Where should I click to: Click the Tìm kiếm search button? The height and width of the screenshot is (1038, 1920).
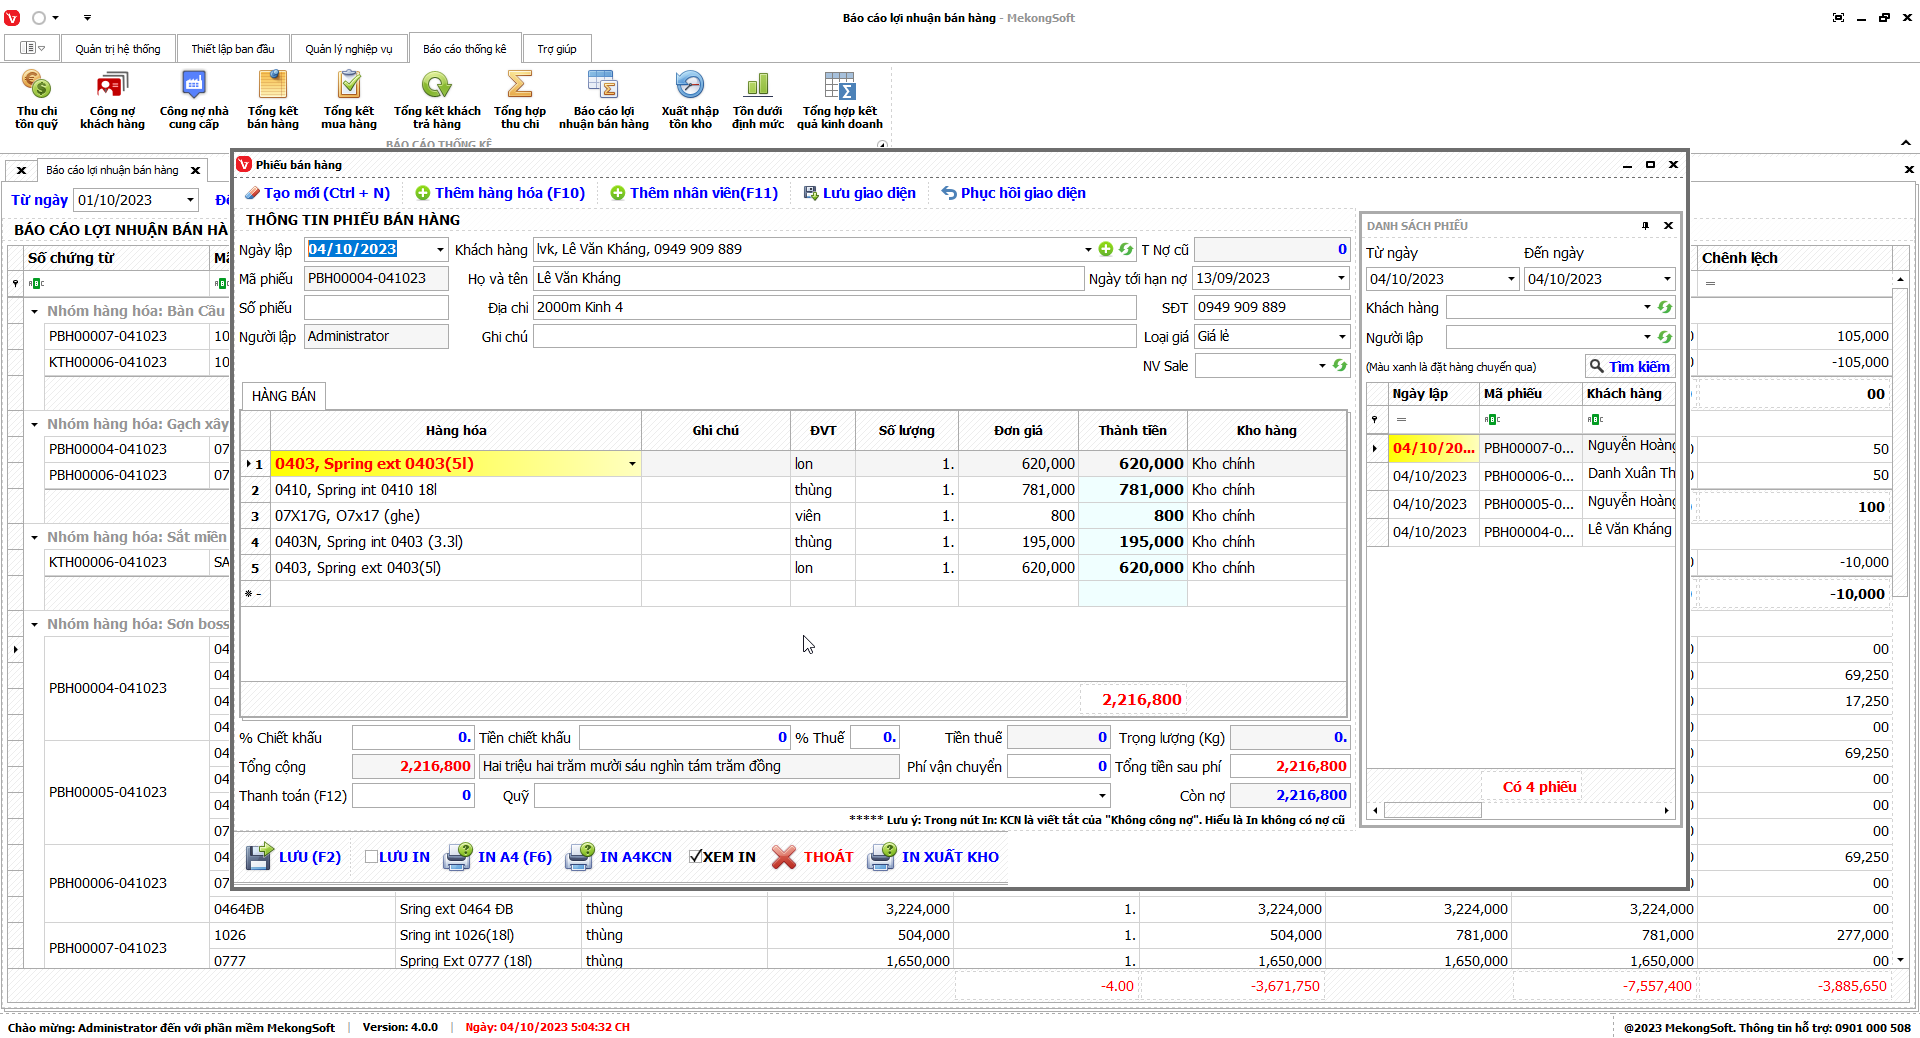[1629, 367]
